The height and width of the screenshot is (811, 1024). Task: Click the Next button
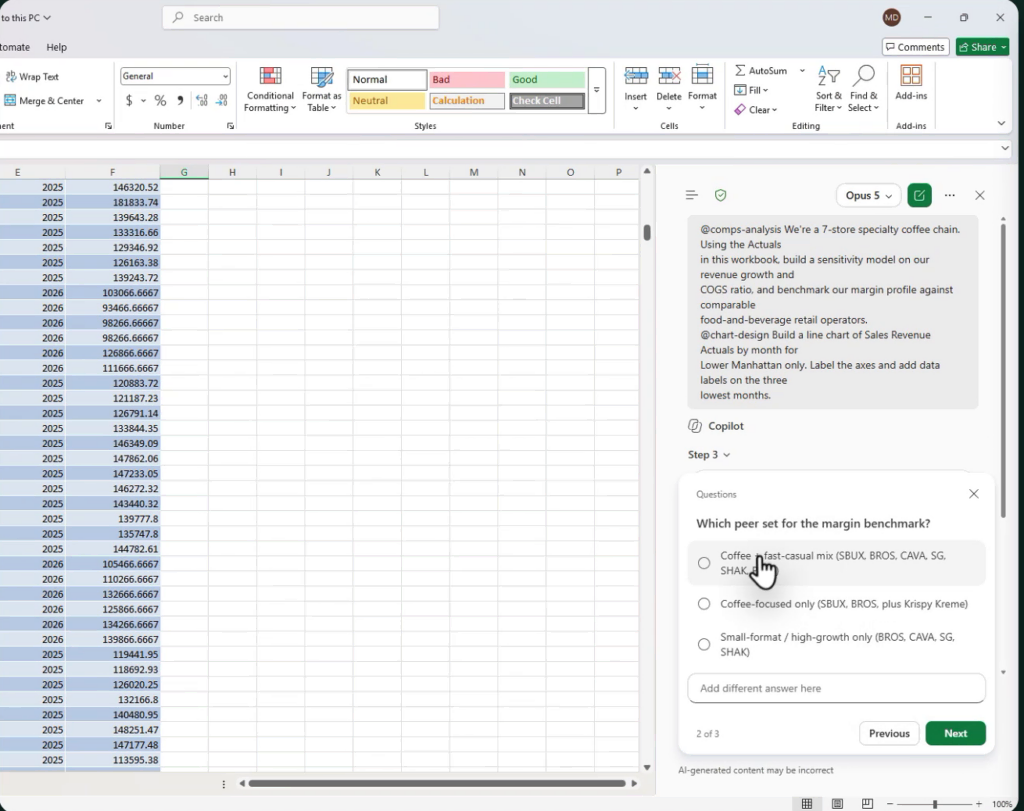click(x=955, y=733)
